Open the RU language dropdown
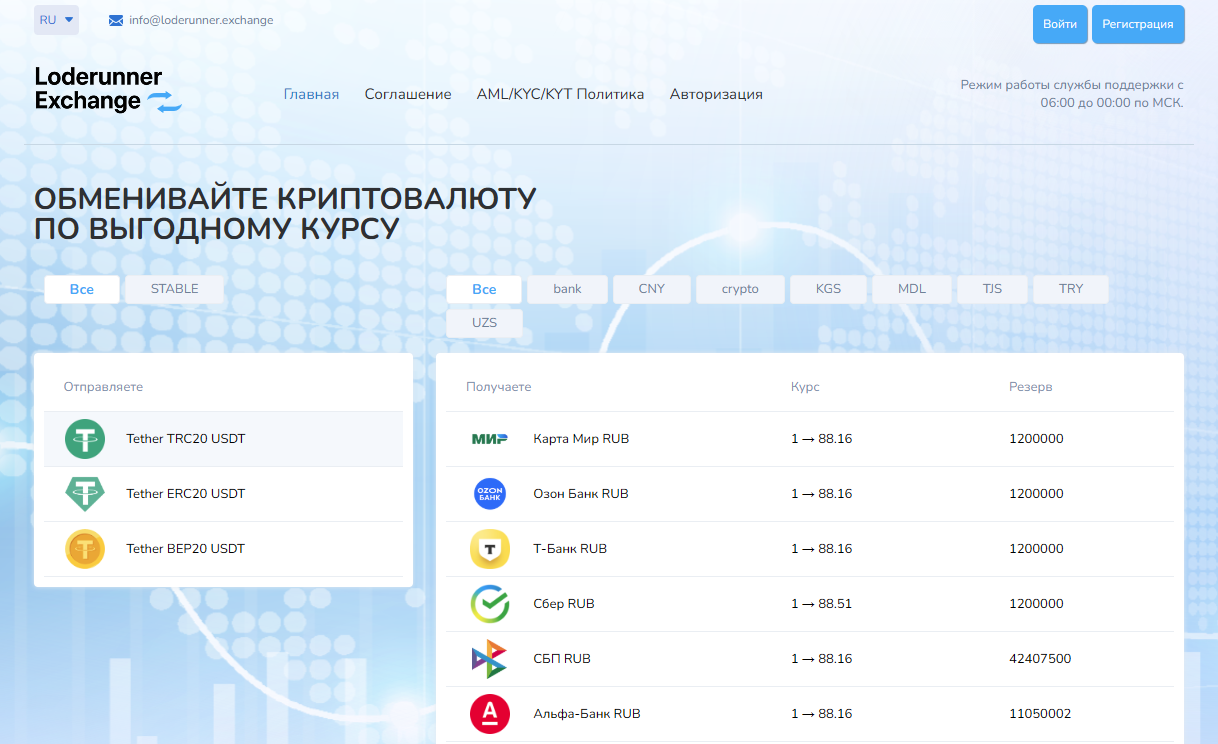 [56, 20]
